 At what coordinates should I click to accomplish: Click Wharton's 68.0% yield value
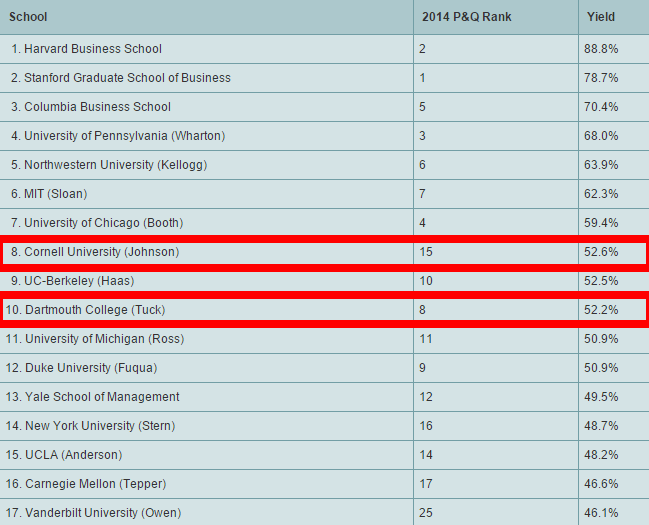tap(601, 136)
